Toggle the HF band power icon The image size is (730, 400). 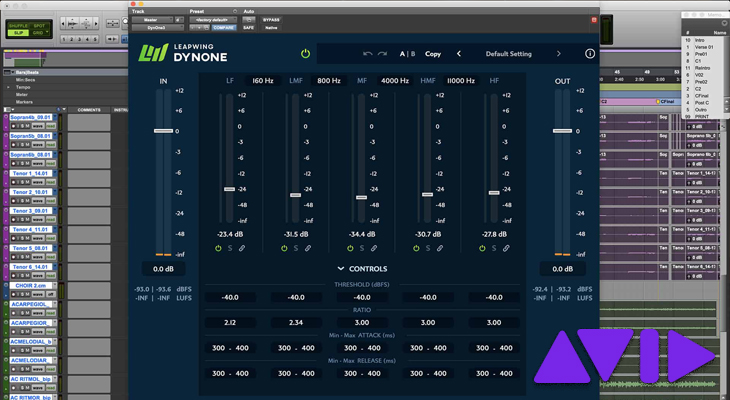pyautogui.click(x=482, y=248)
